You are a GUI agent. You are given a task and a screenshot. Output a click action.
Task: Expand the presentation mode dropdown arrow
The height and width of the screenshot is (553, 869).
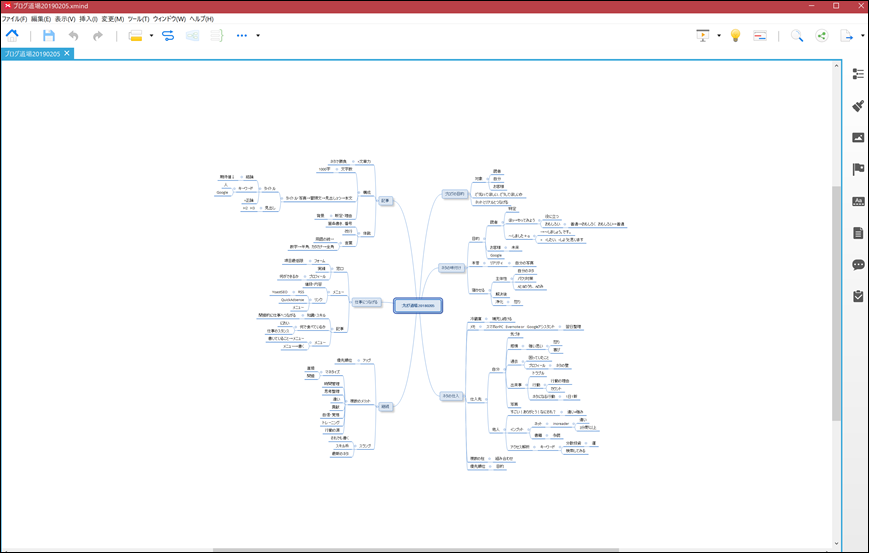tap(719, 35)
